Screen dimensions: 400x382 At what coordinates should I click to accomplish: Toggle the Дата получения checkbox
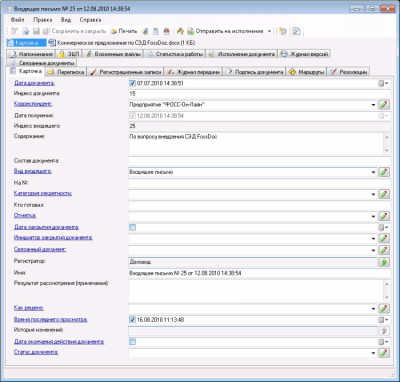click(132, 116)
